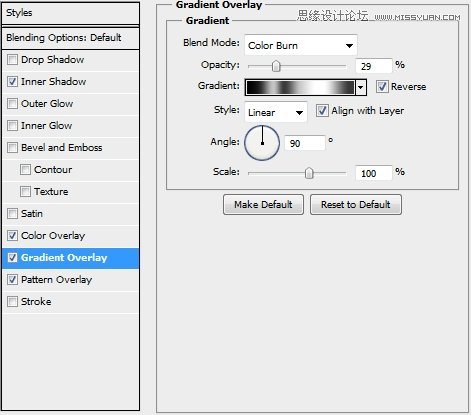Open the Style Linear dropdown

pos(276,112)
